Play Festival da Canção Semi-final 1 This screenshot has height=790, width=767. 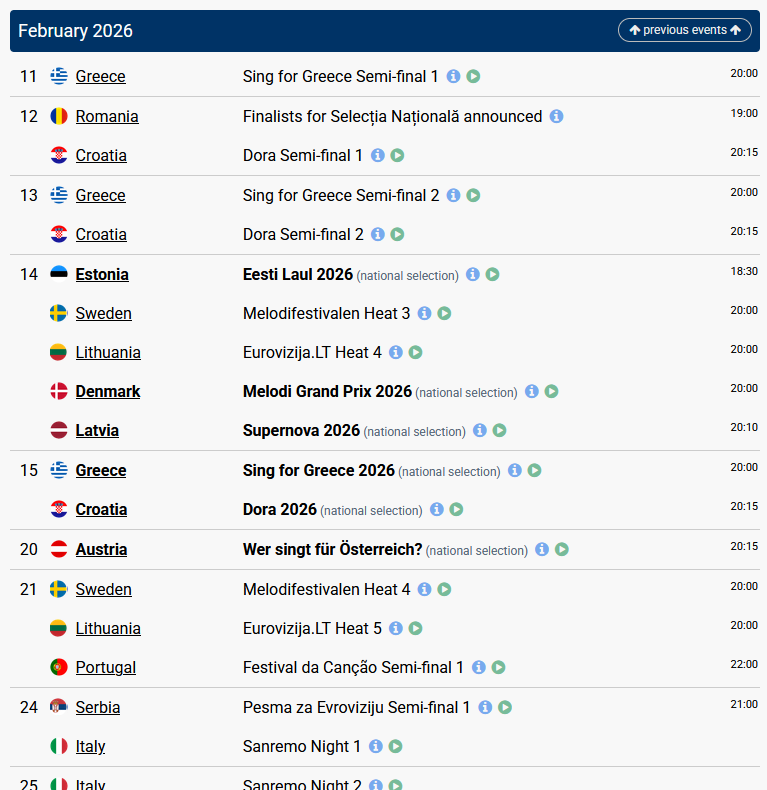tap(498, 667)
